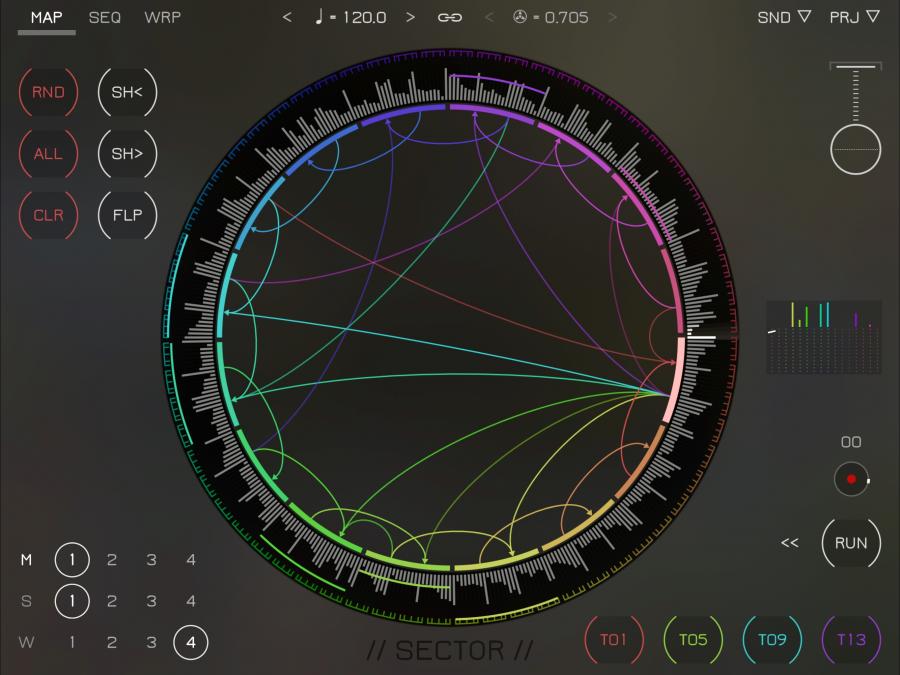Select M row option 1
The image size is (900, 675).
(x=72, y=560)
